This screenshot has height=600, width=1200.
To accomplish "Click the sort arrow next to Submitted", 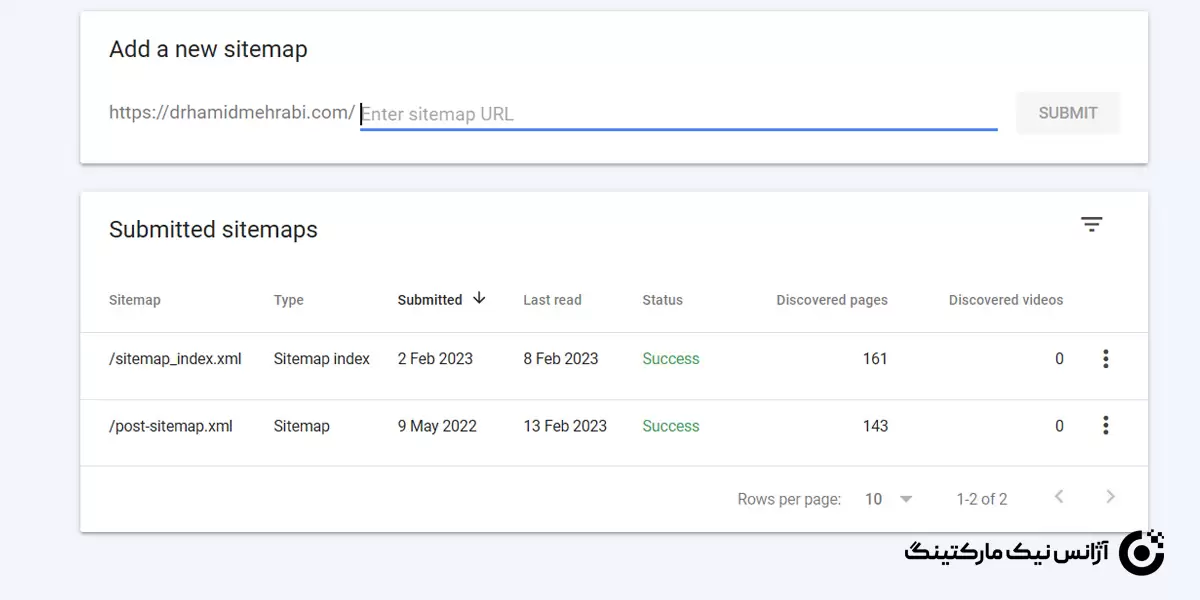I will click(478, 298).
